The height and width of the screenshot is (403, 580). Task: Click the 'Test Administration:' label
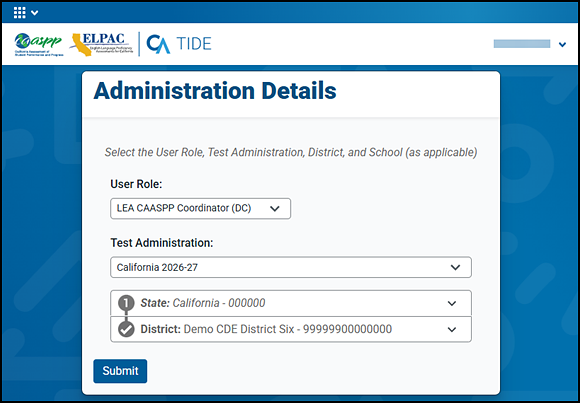click(162, 243)
